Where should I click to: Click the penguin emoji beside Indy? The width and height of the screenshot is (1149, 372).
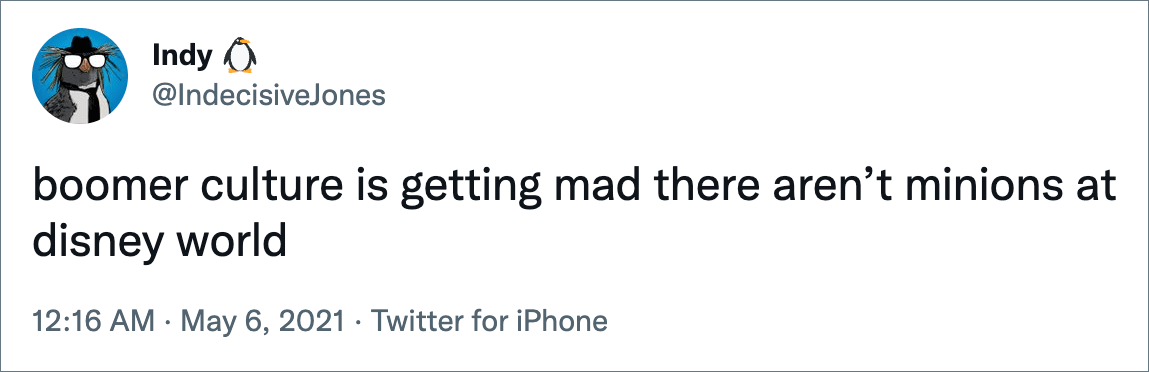[238, 56]
